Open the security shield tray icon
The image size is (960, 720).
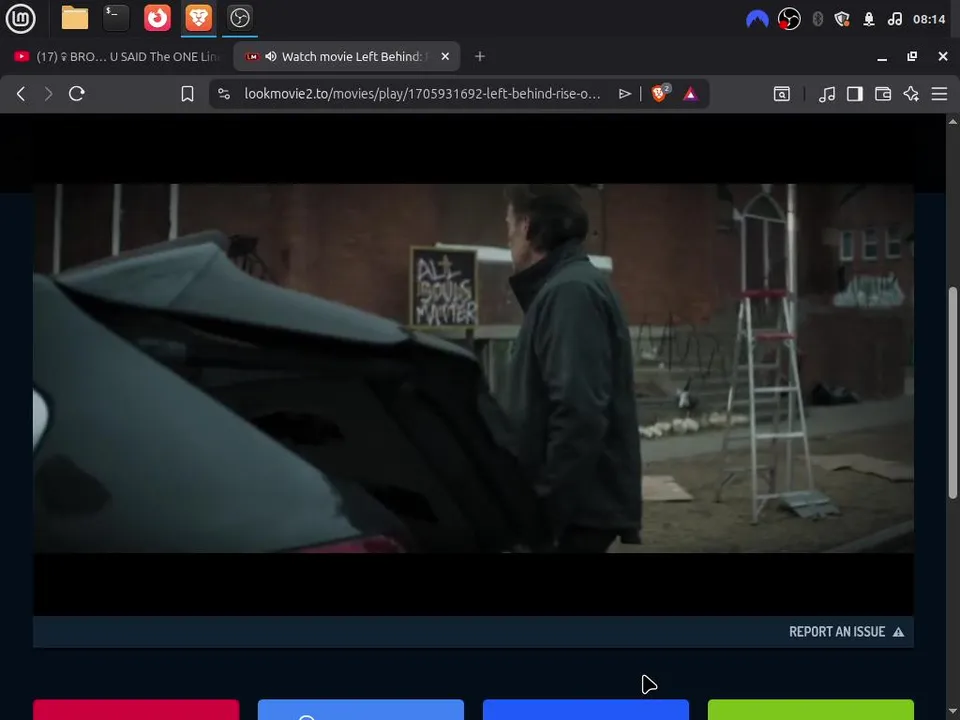click(x=842, y=19)
